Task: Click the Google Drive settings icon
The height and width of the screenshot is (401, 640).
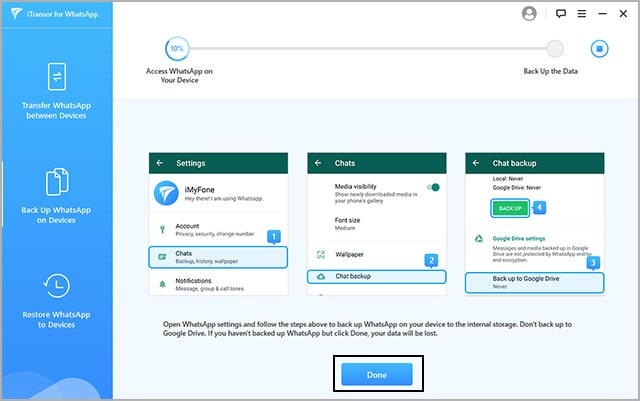Action: [479, 238]
